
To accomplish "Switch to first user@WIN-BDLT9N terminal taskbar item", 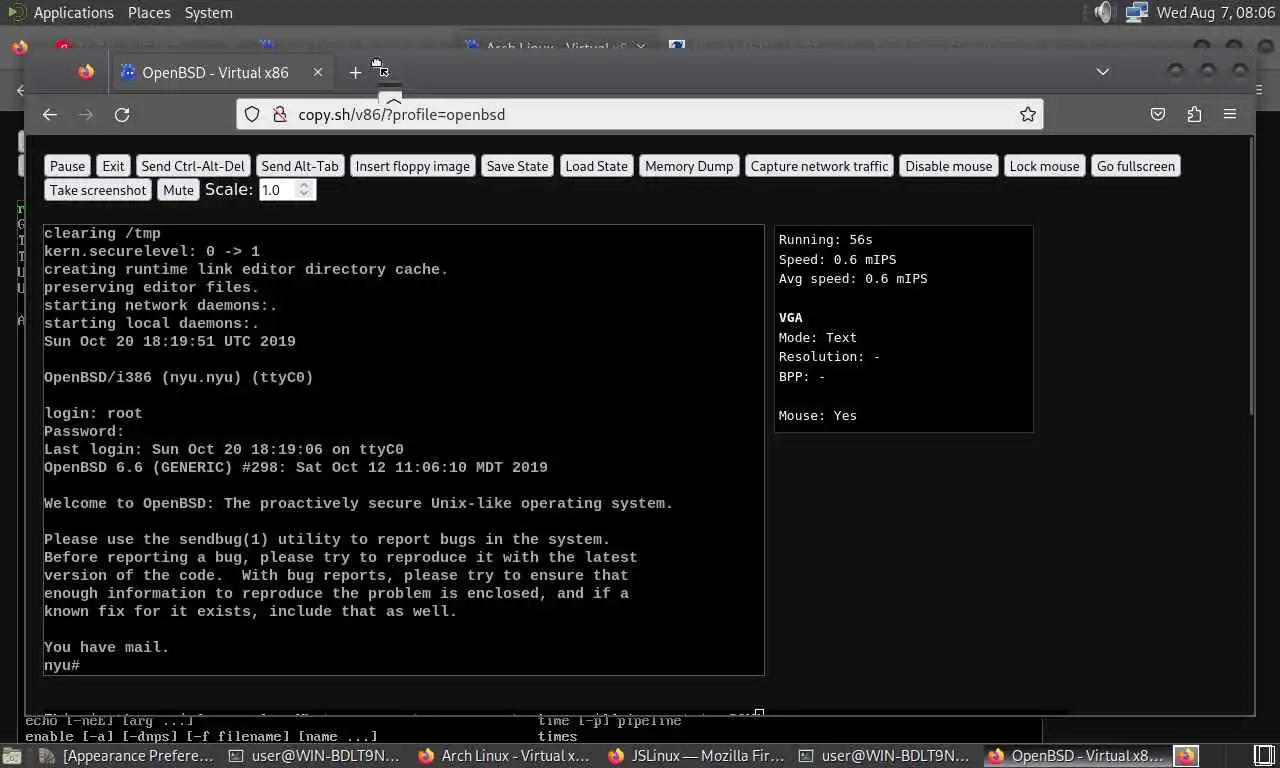I will pyautogui.click(x=314, y=756).
